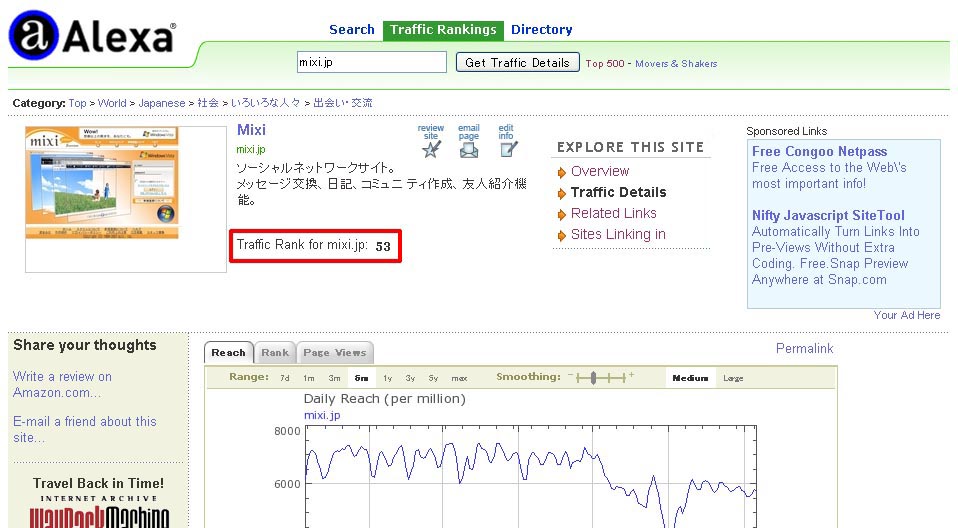Image resolution: width=958 pixels, height=528 pixels.
Task: Set graph range to 1y
Action: pyautogui.click(x=387, y=378)
